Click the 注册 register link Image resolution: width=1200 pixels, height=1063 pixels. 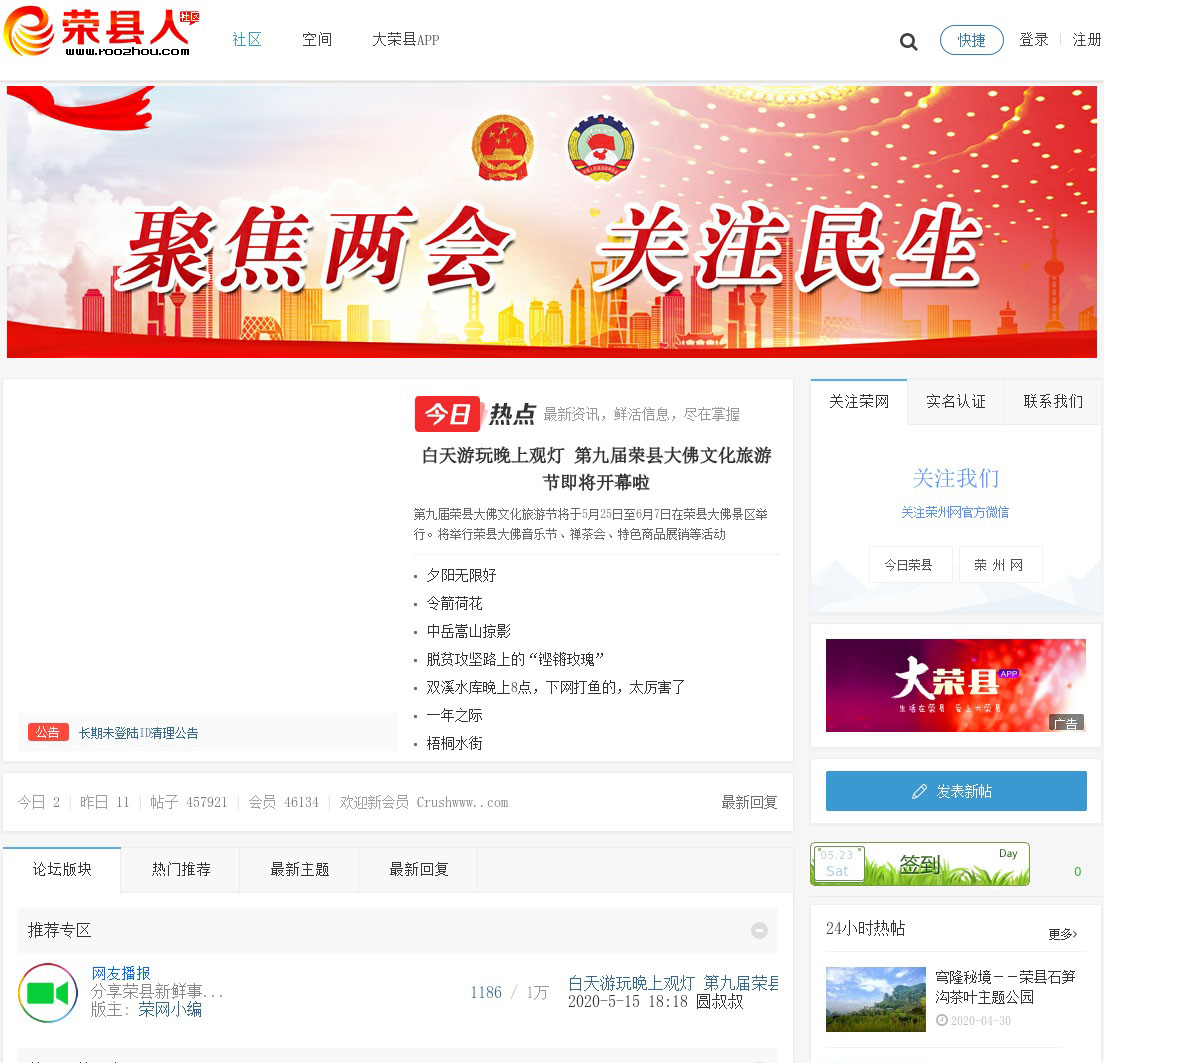(1086, 40)
